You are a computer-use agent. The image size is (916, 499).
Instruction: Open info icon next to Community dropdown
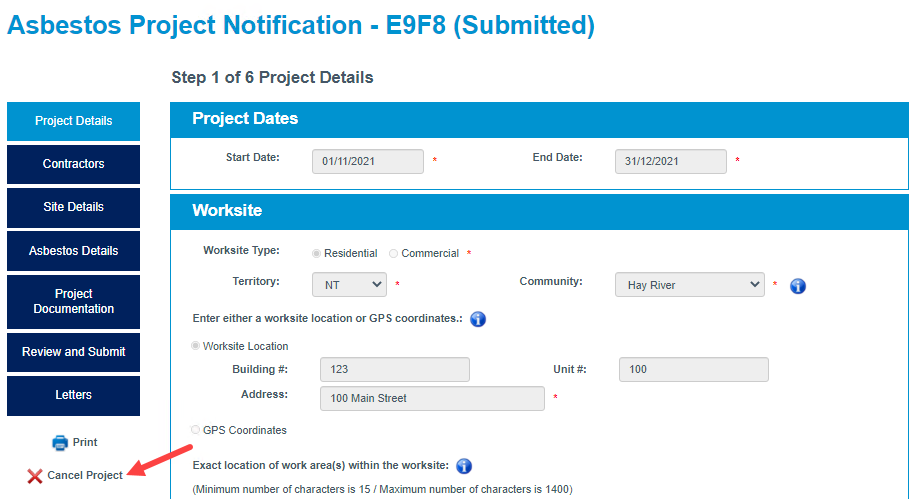(797, 286)
